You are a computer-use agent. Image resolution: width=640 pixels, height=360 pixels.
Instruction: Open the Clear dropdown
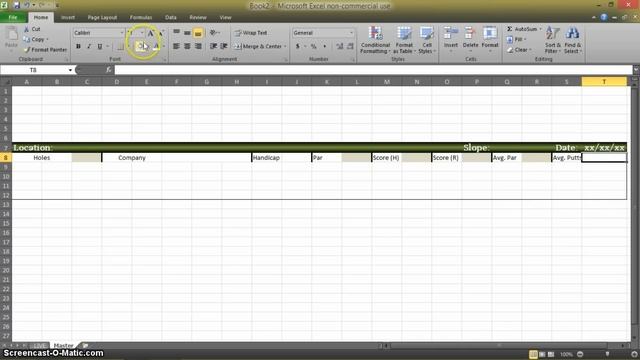point(519,50)
